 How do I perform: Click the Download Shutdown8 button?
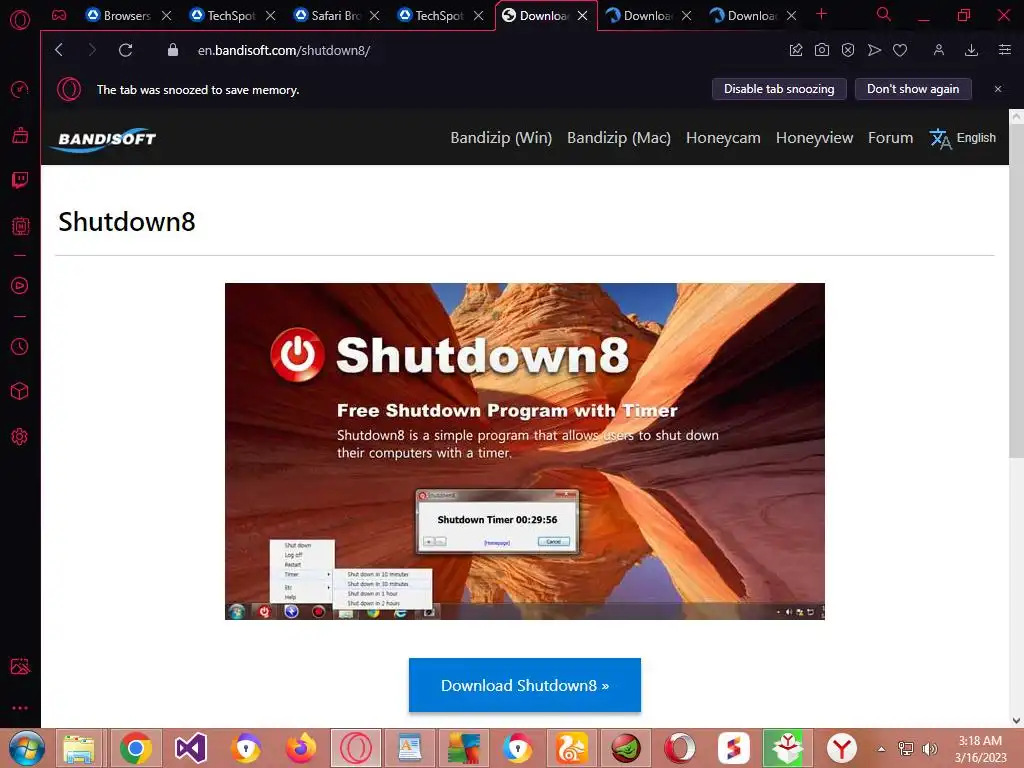[524, 685]
